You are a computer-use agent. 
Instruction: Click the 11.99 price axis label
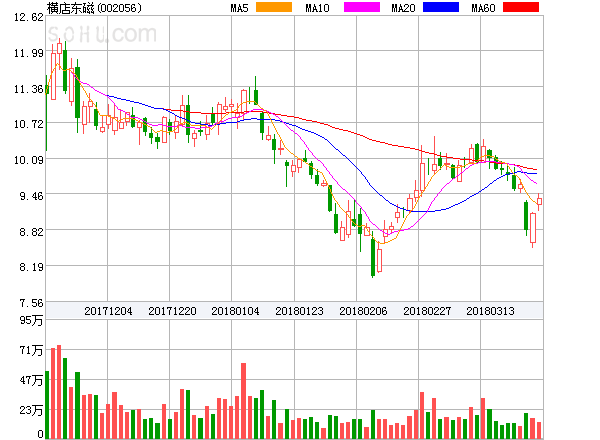(x=29, y=53)
